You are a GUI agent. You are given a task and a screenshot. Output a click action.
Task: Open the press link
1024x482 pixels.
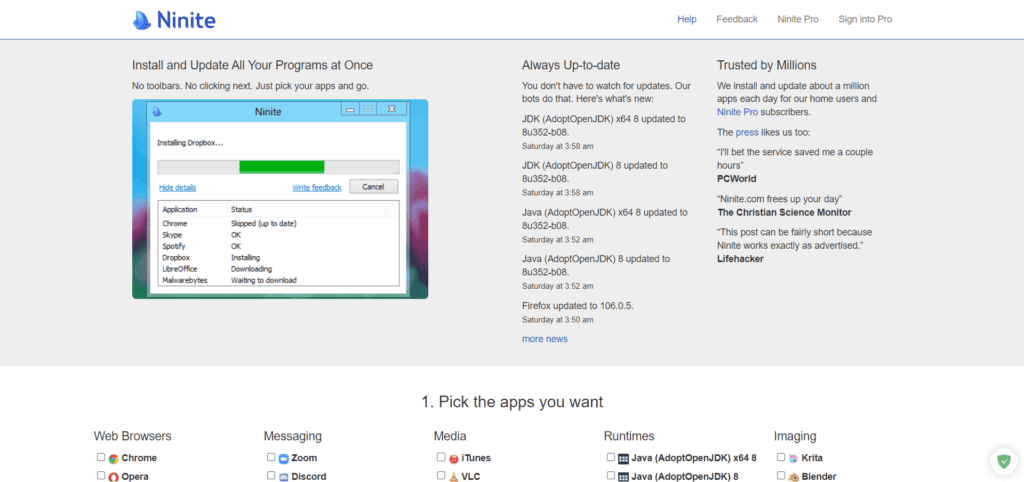pos(747,132)
